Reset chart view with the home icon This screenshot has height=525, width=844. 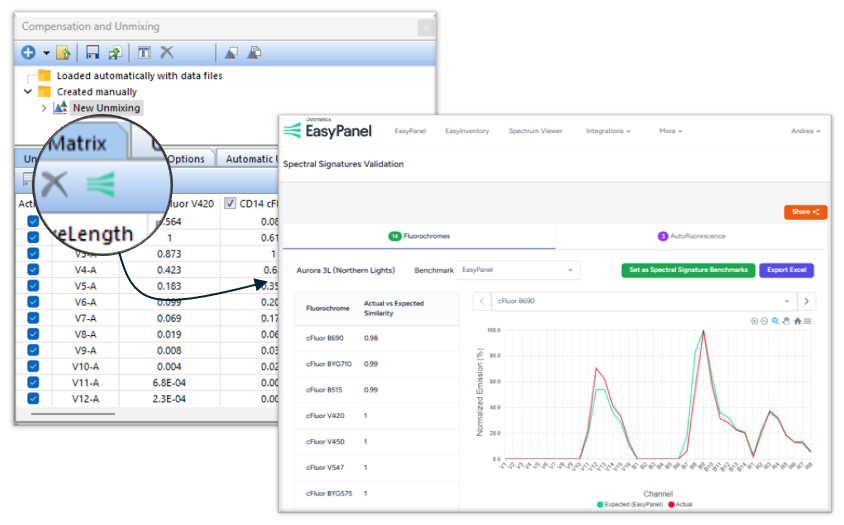point(797,320)
